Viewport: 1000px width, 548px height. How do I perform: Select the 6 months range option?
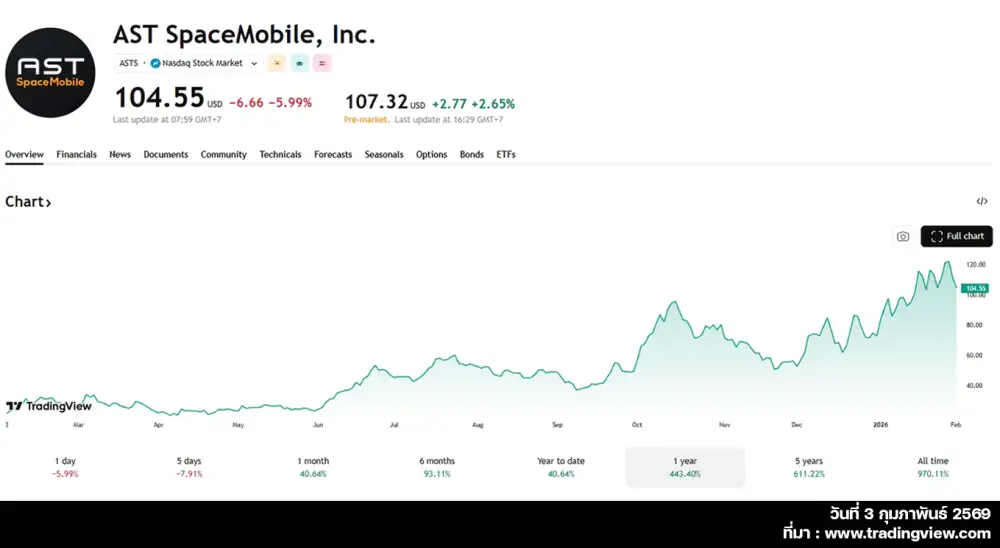[x=436, y=467]
